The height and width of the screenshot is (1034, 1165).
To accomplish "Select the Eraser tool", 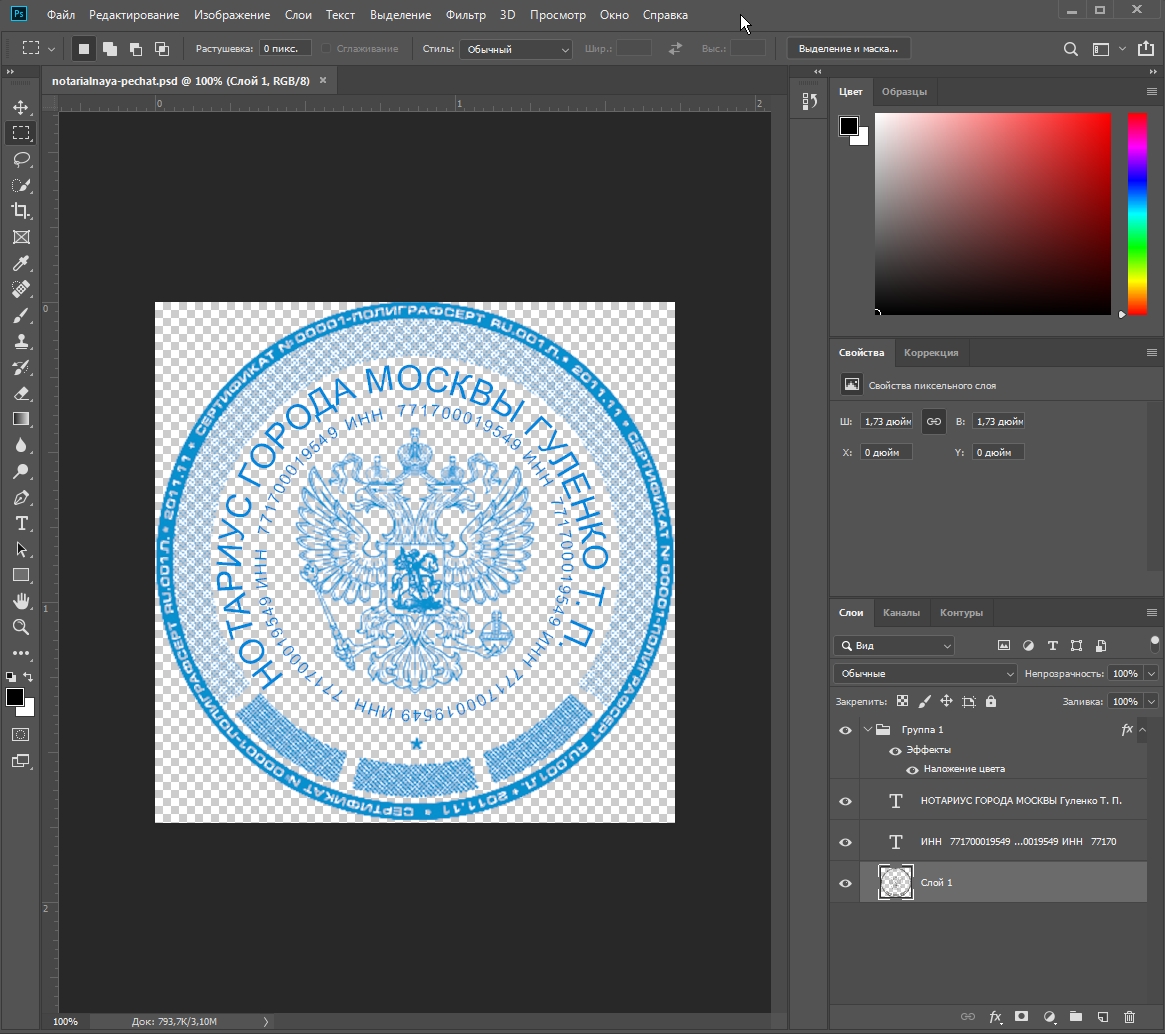I will pos(21,394).
